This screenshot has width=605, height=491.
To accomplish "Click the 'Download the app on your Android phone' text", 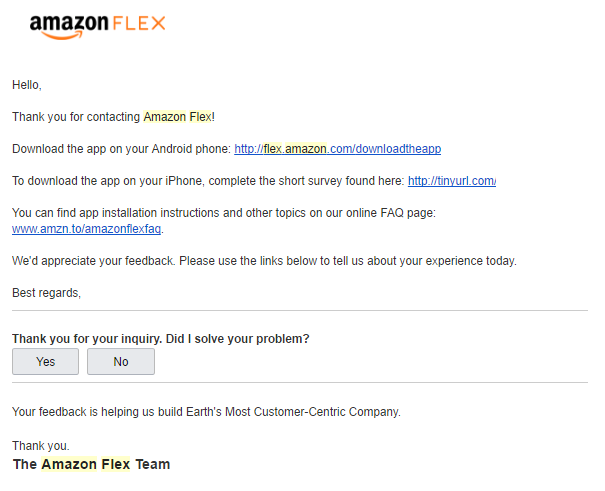I will [122, 149].
